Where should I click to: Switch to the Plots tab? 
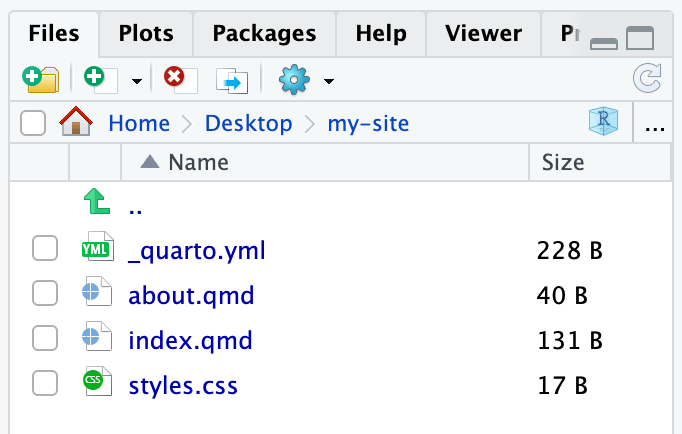(145, 33)
